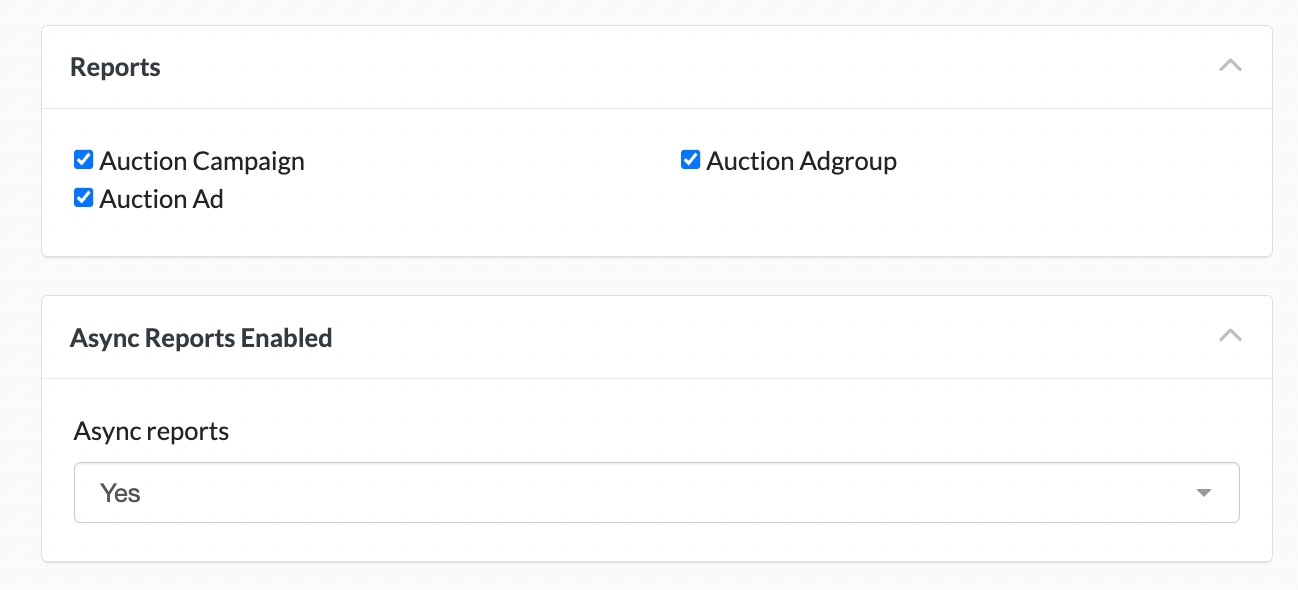The height and width of the screenshot is (590, 1298).
Task: Click the Auction Campaign label text
Action: tap(202, 161)
